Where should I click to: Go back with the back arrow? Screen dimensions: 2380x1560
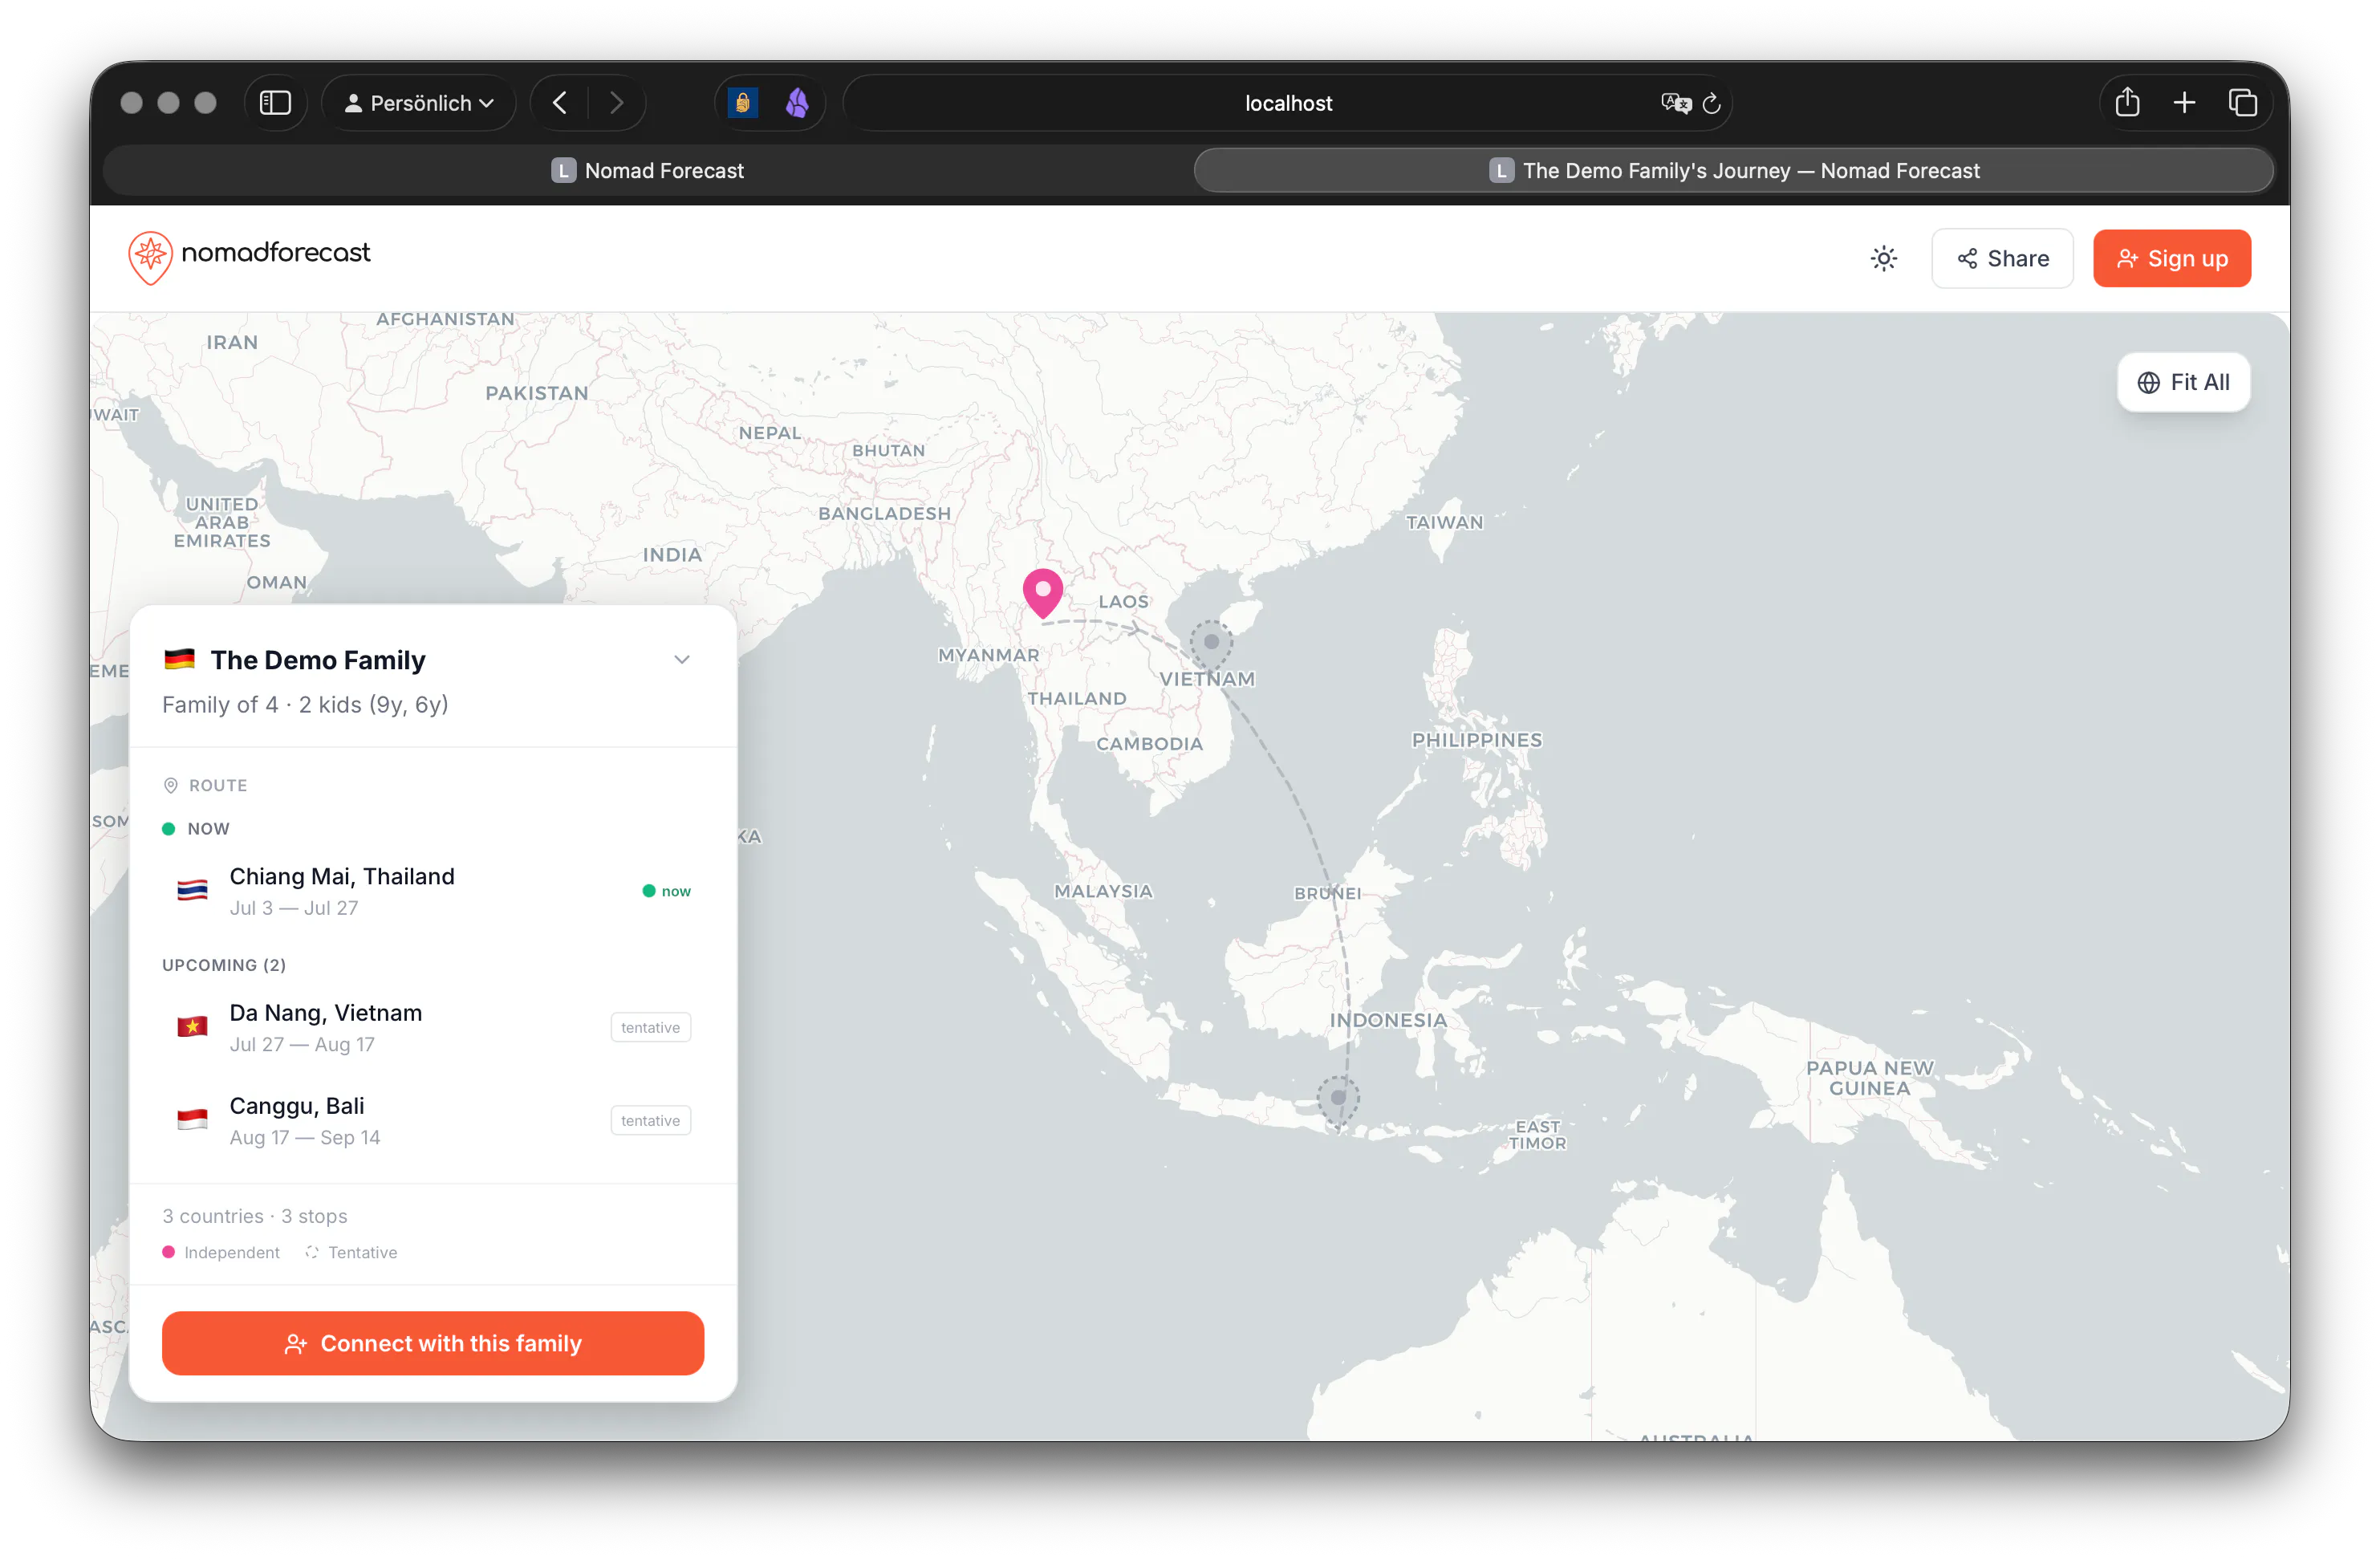(x=560, y=103)
